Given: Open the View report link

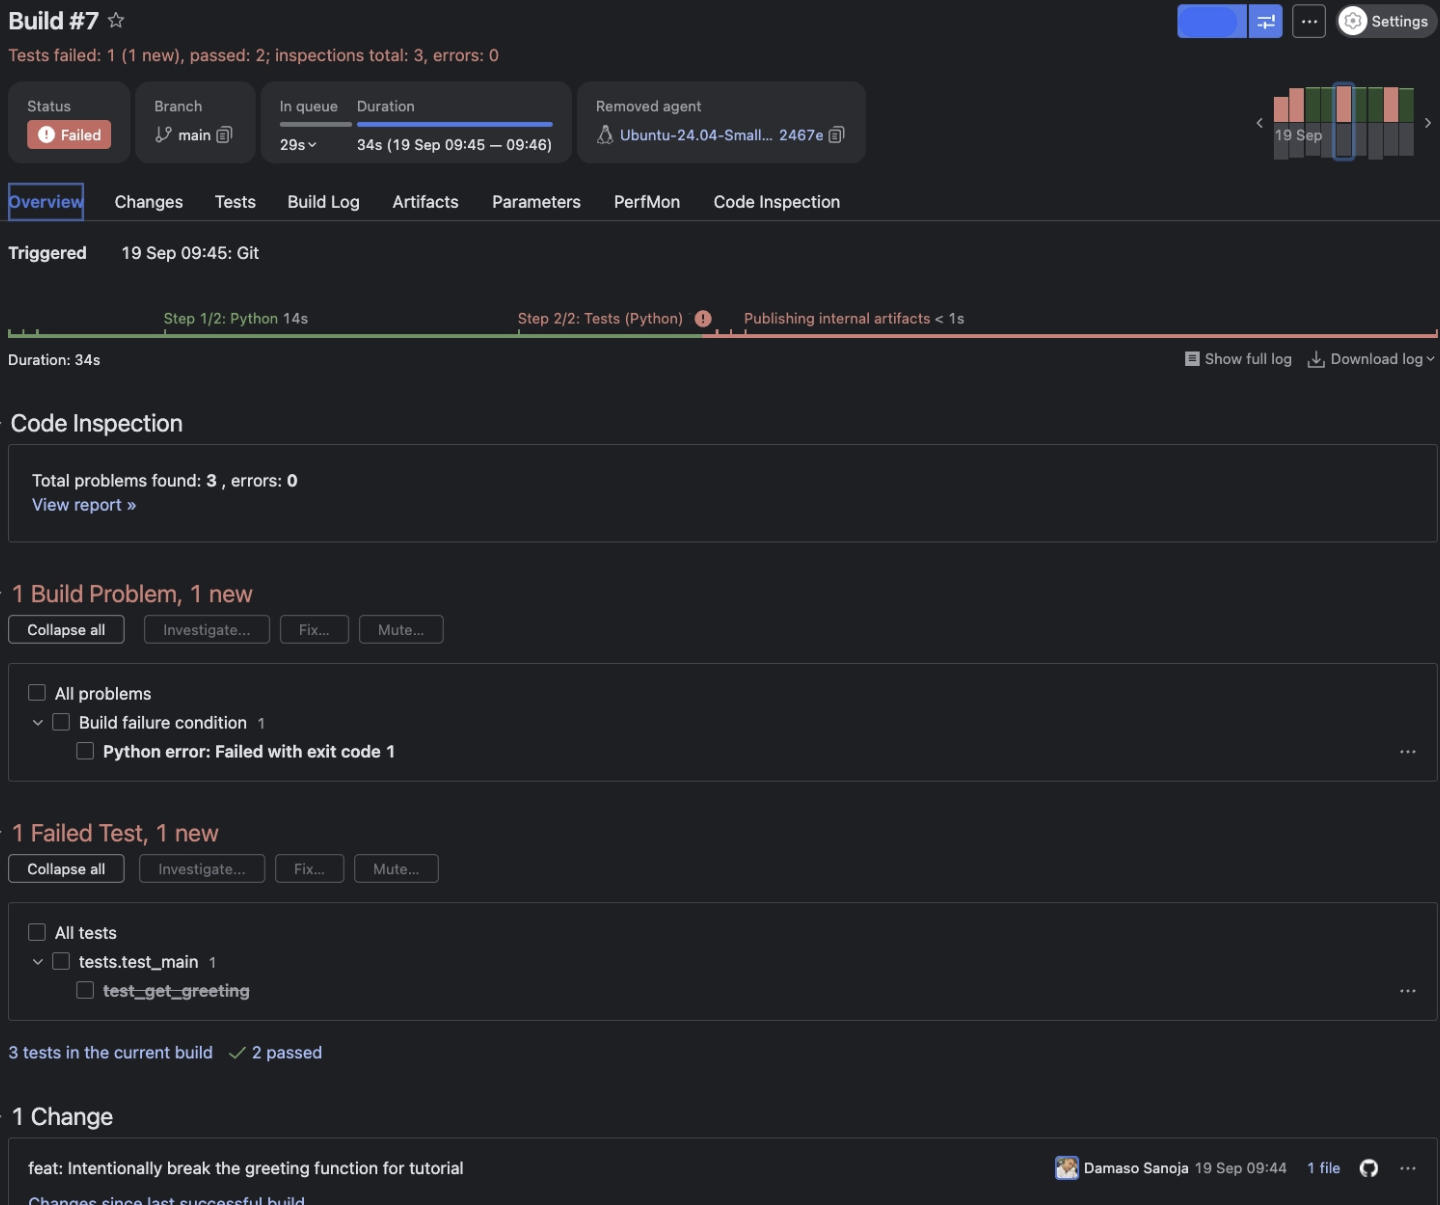Looking at the screenshot, I should pos(84,505).
